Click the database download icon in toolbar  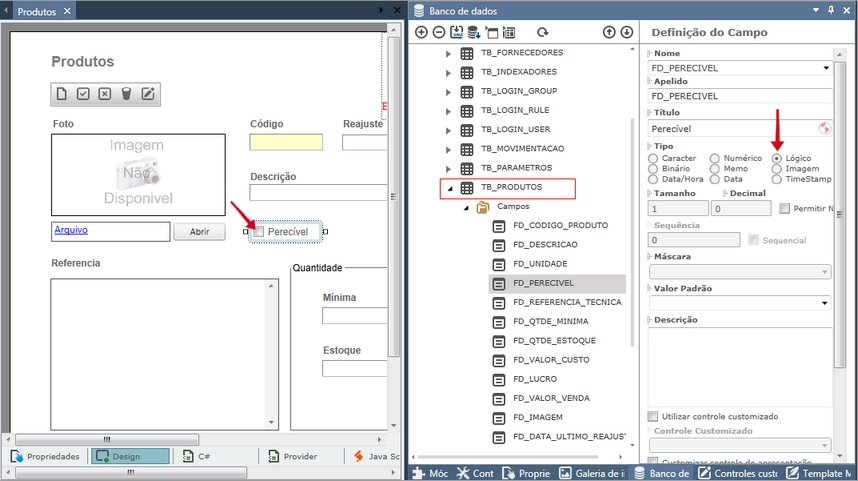pyautogui.click(x=474, y=32)
